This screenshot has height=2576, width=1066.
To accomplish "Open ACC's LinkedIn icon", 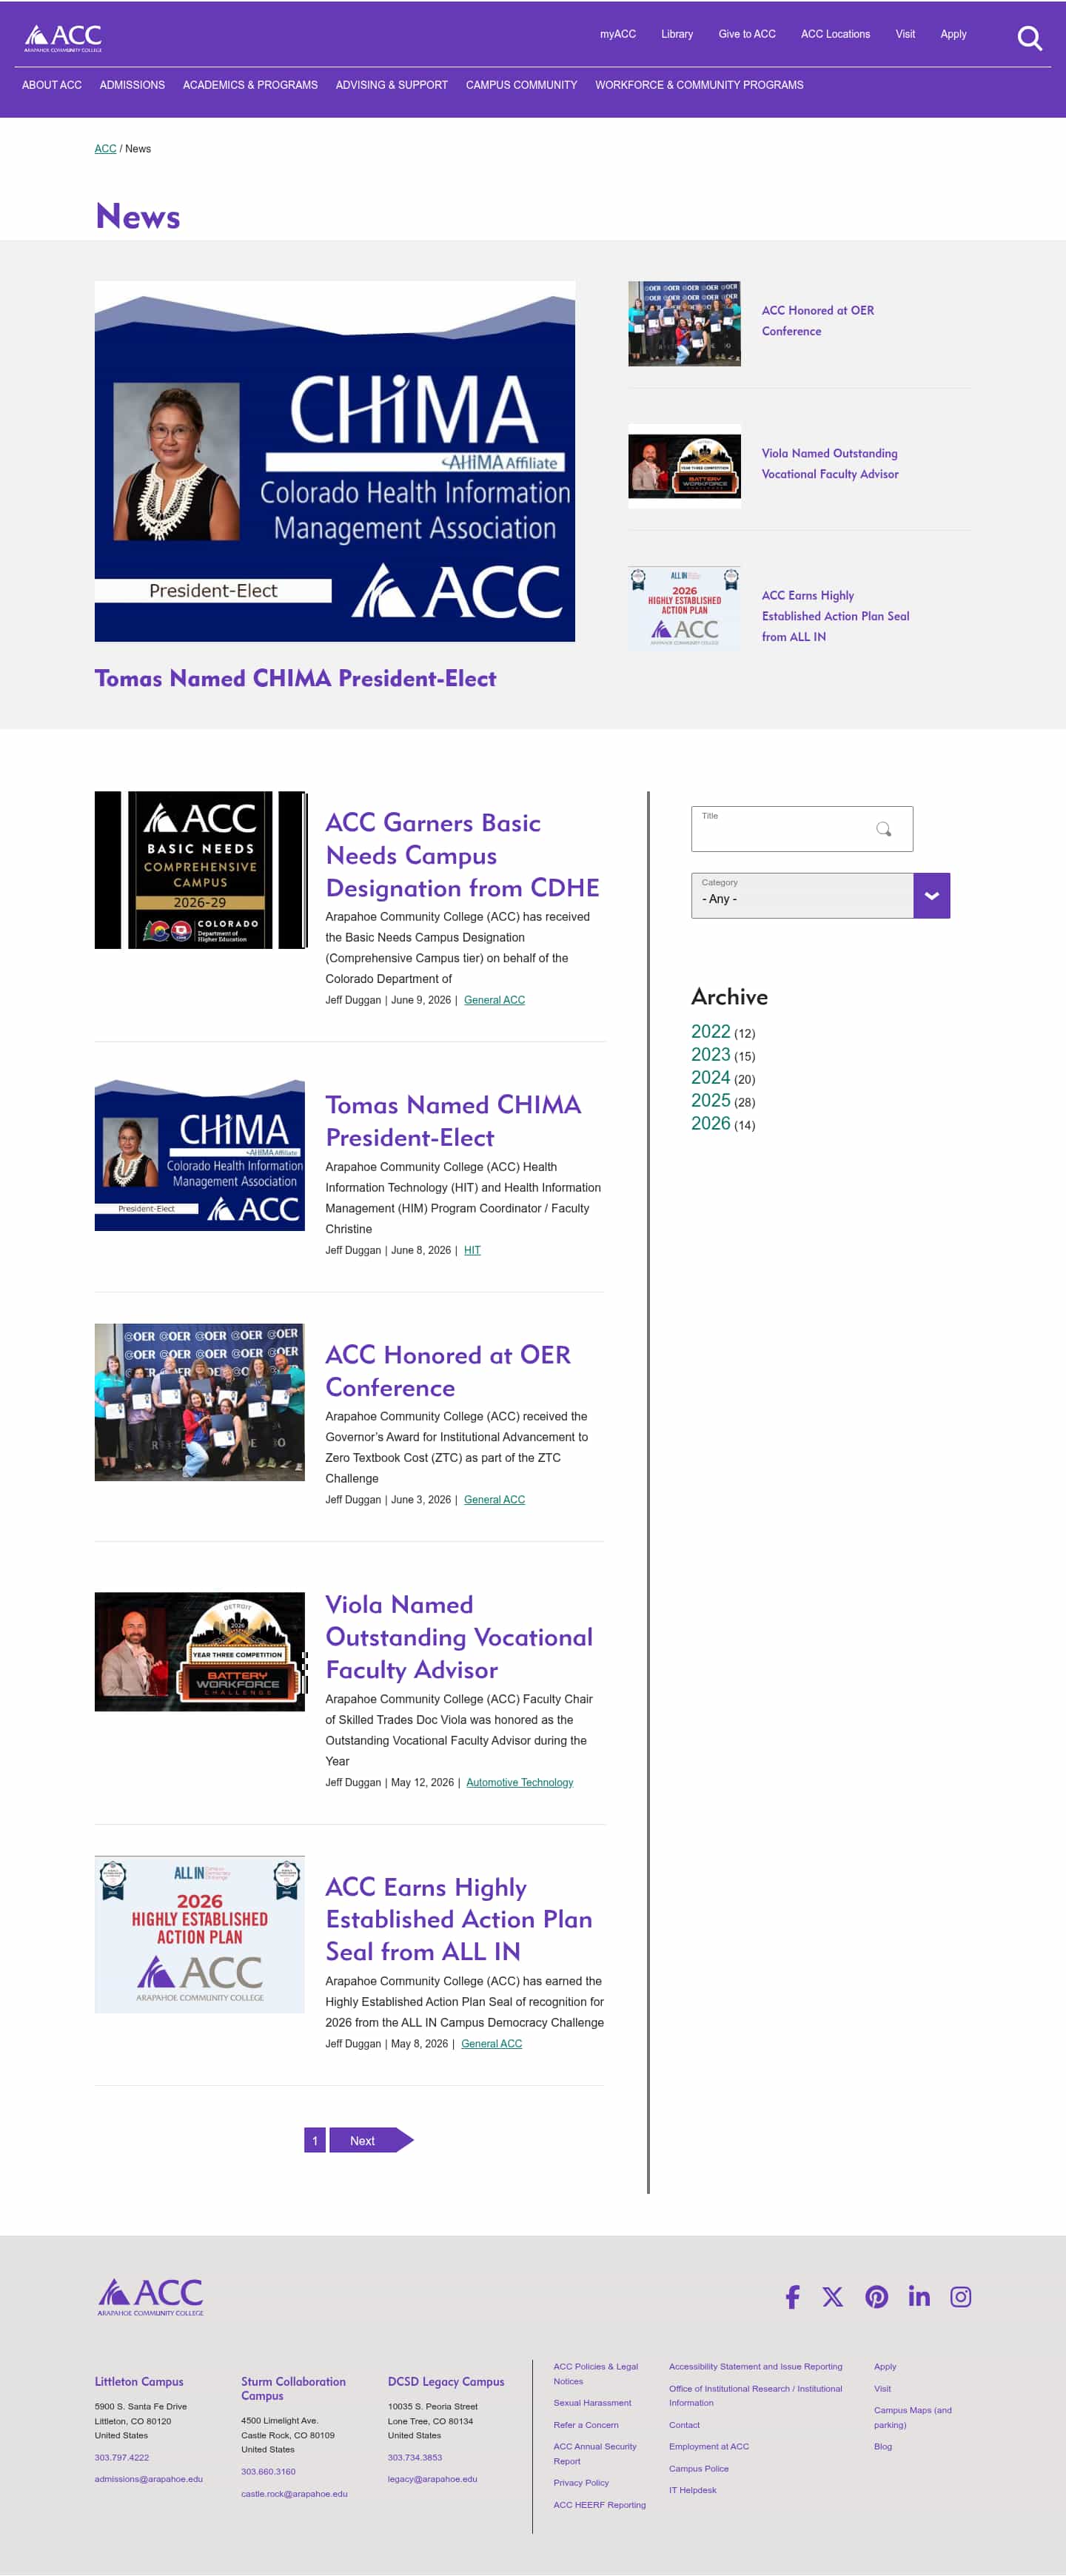I will coord(919,2296).
